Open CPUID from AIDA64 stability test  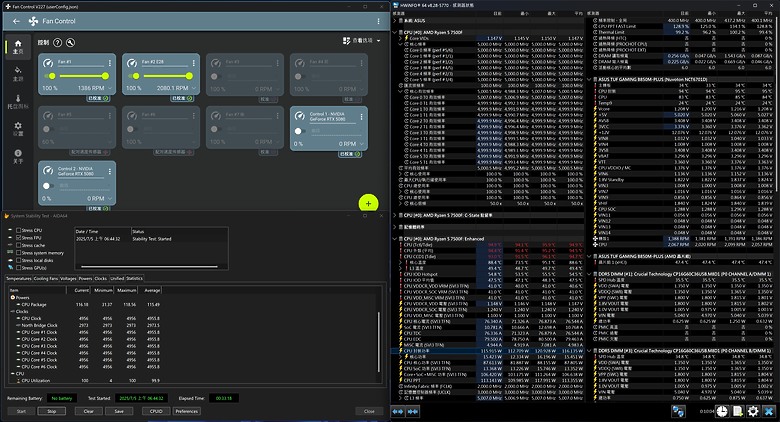[156, 411]
